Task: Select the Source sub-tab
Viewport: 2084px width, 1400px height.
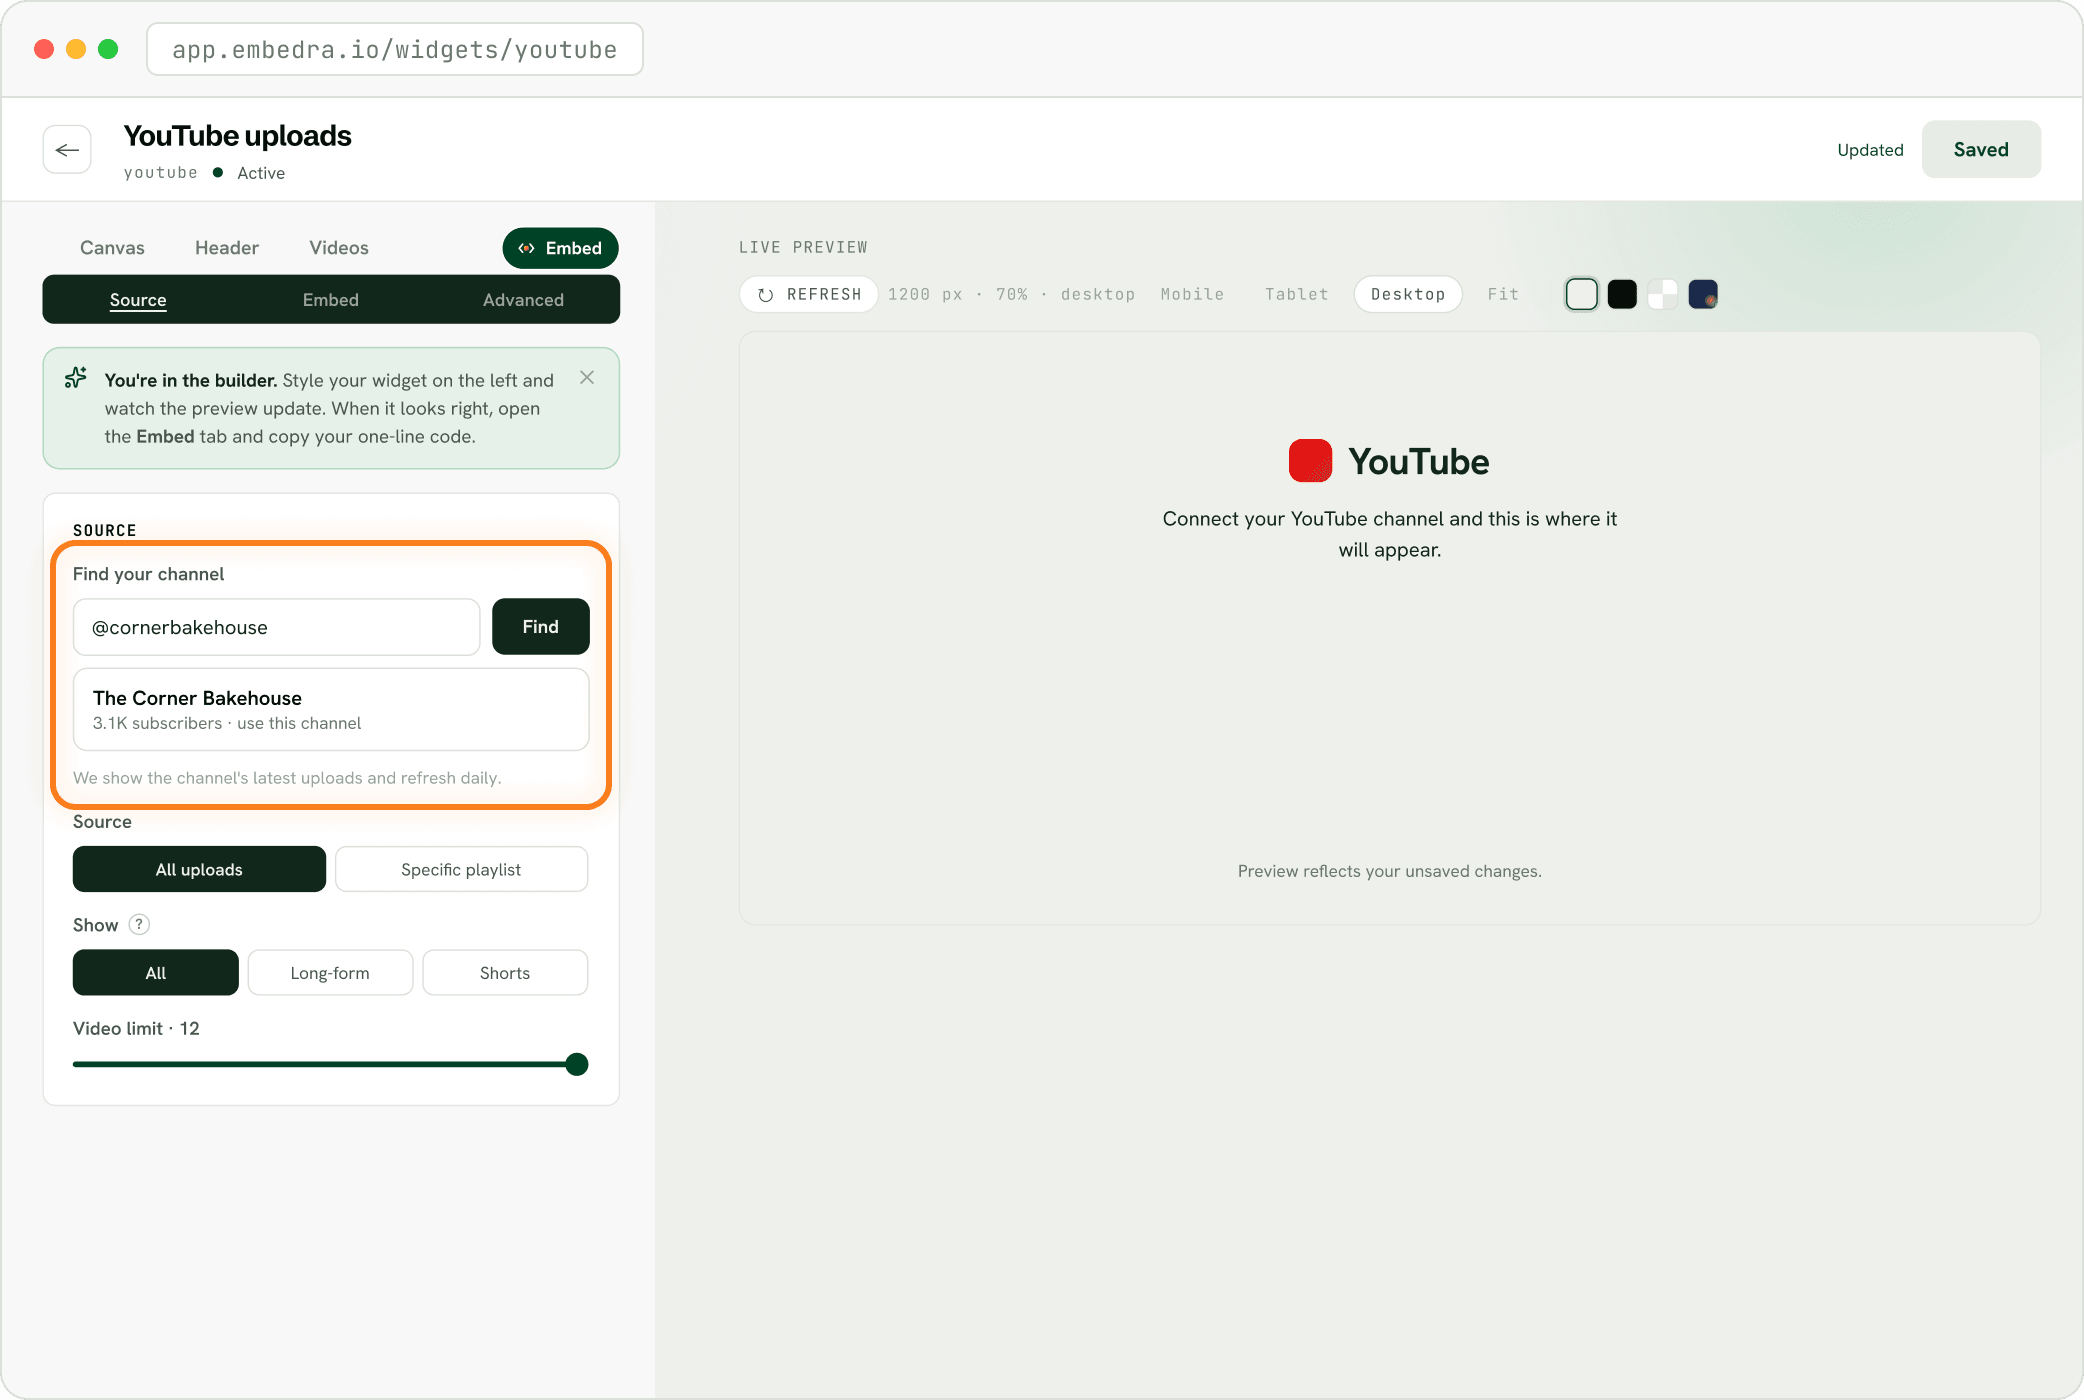Action: click(138, 299)
